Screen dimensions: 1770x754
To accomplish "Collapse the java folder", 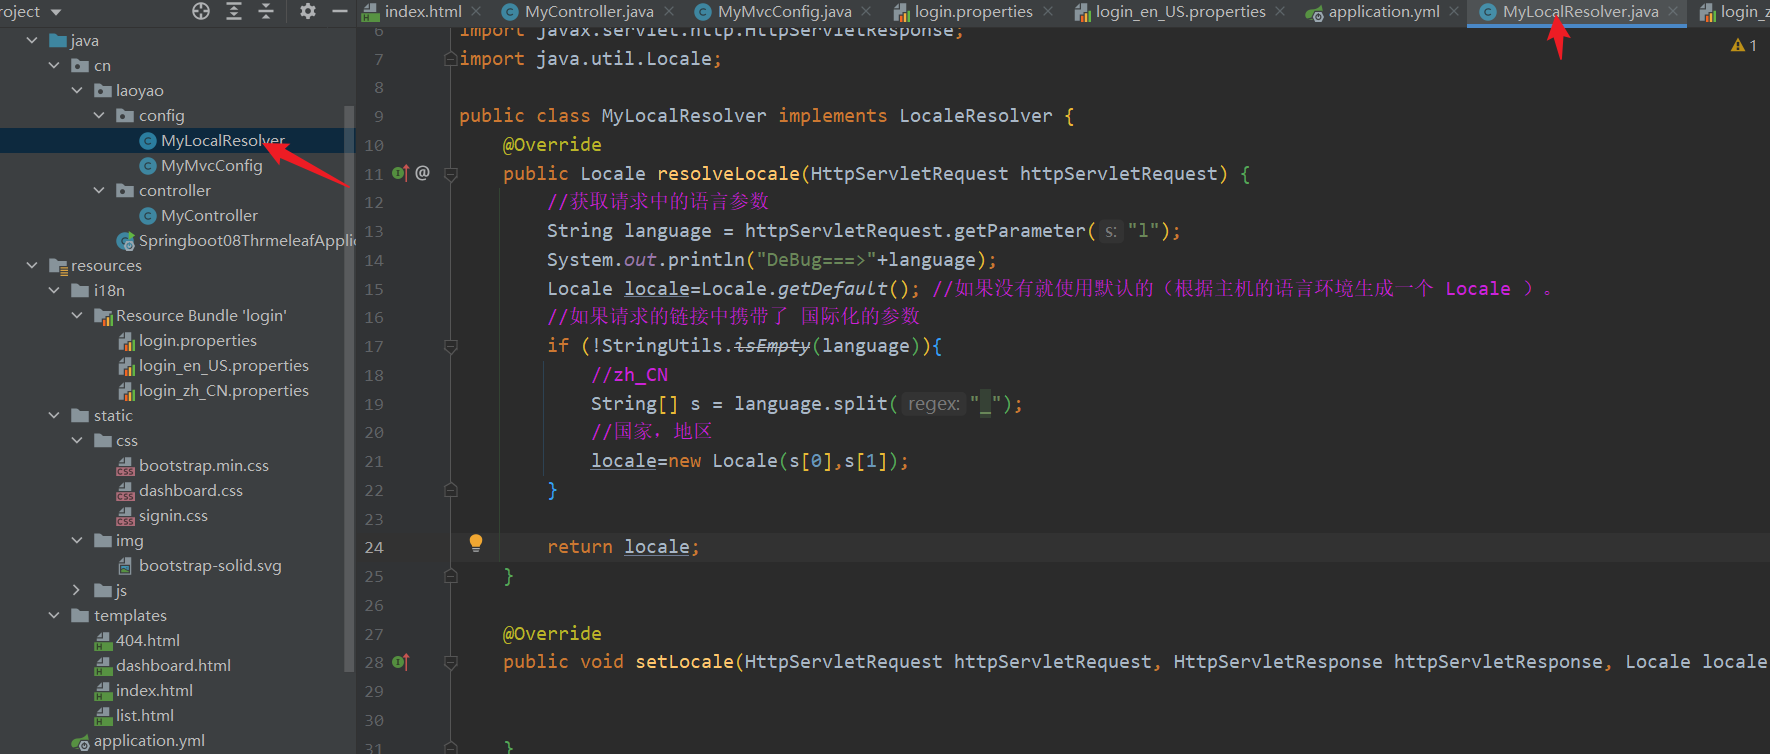I will tap(32, 40).
